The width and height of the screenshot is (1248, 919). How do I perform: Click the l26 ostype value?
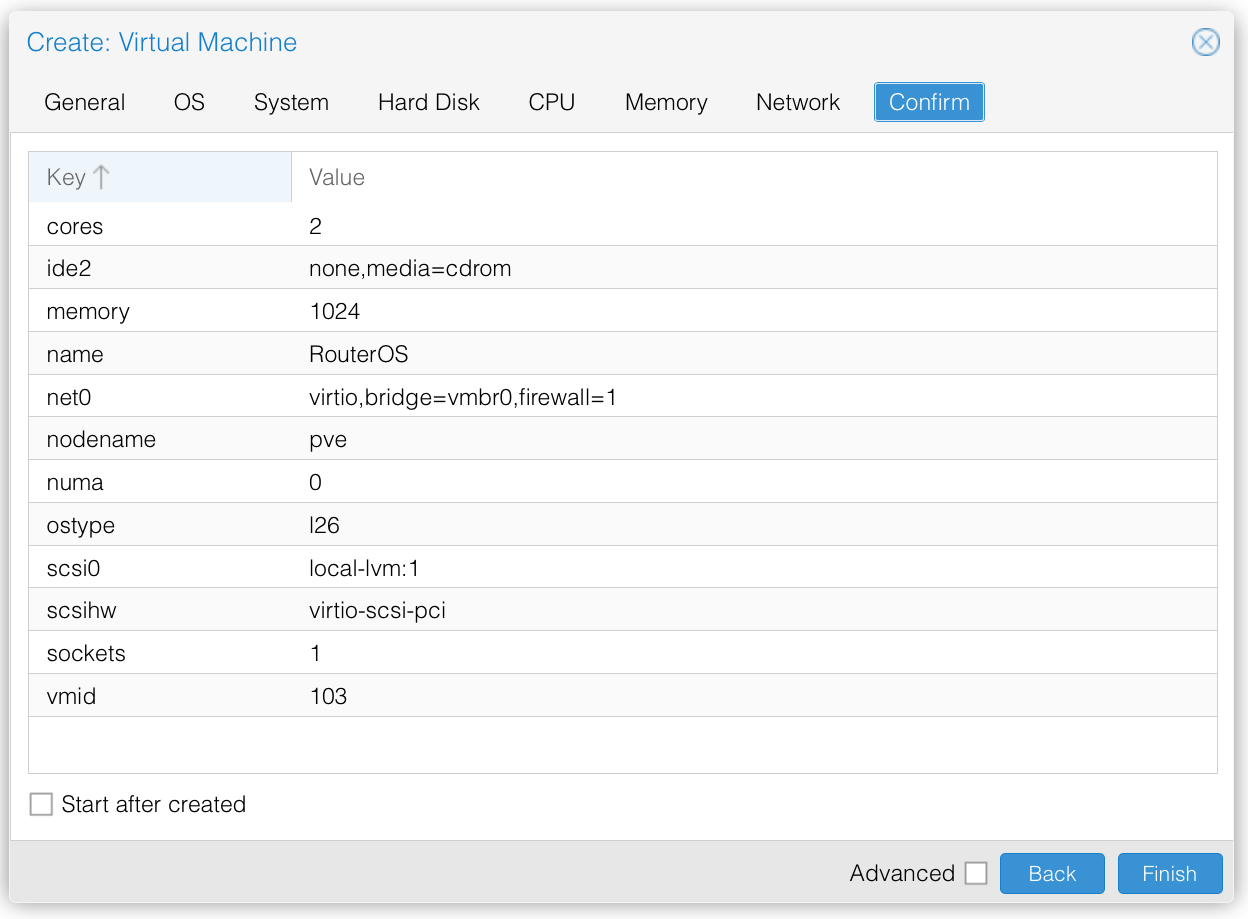pos(325,525)
